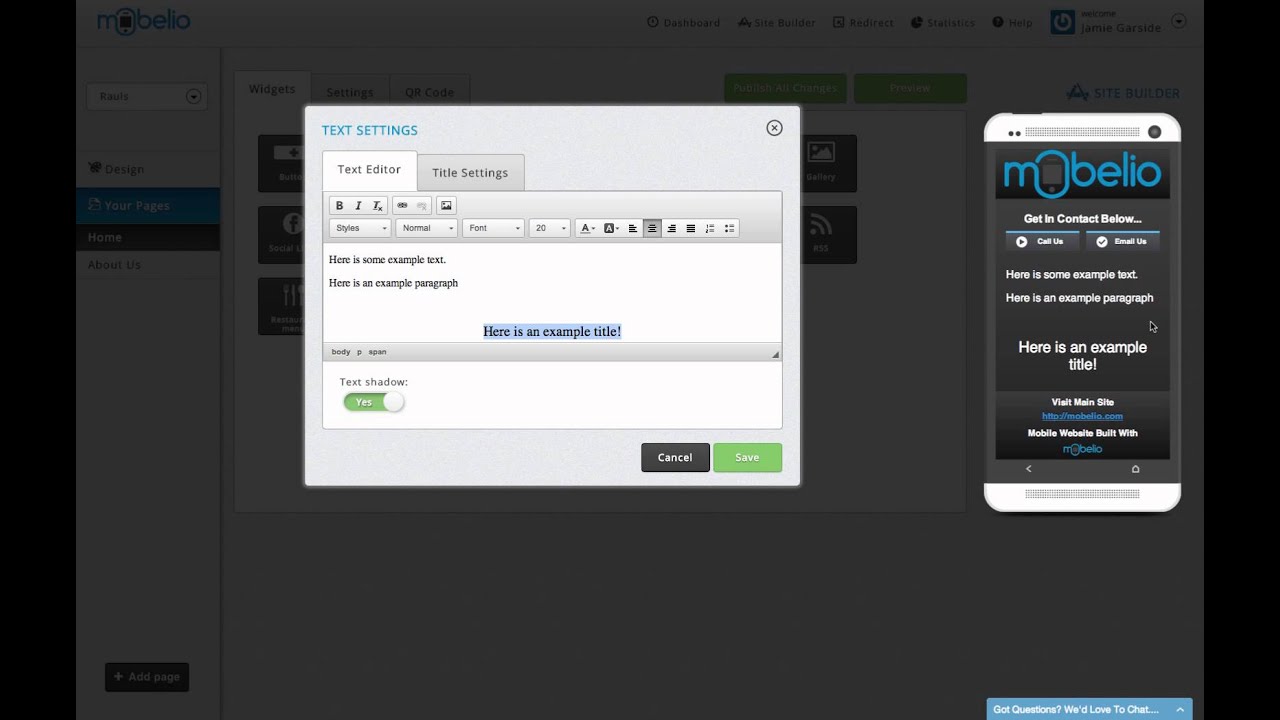Viewport: 1280px width, 720px height.
Task: Click the Publish All Changes button
Action: point(785,88)
